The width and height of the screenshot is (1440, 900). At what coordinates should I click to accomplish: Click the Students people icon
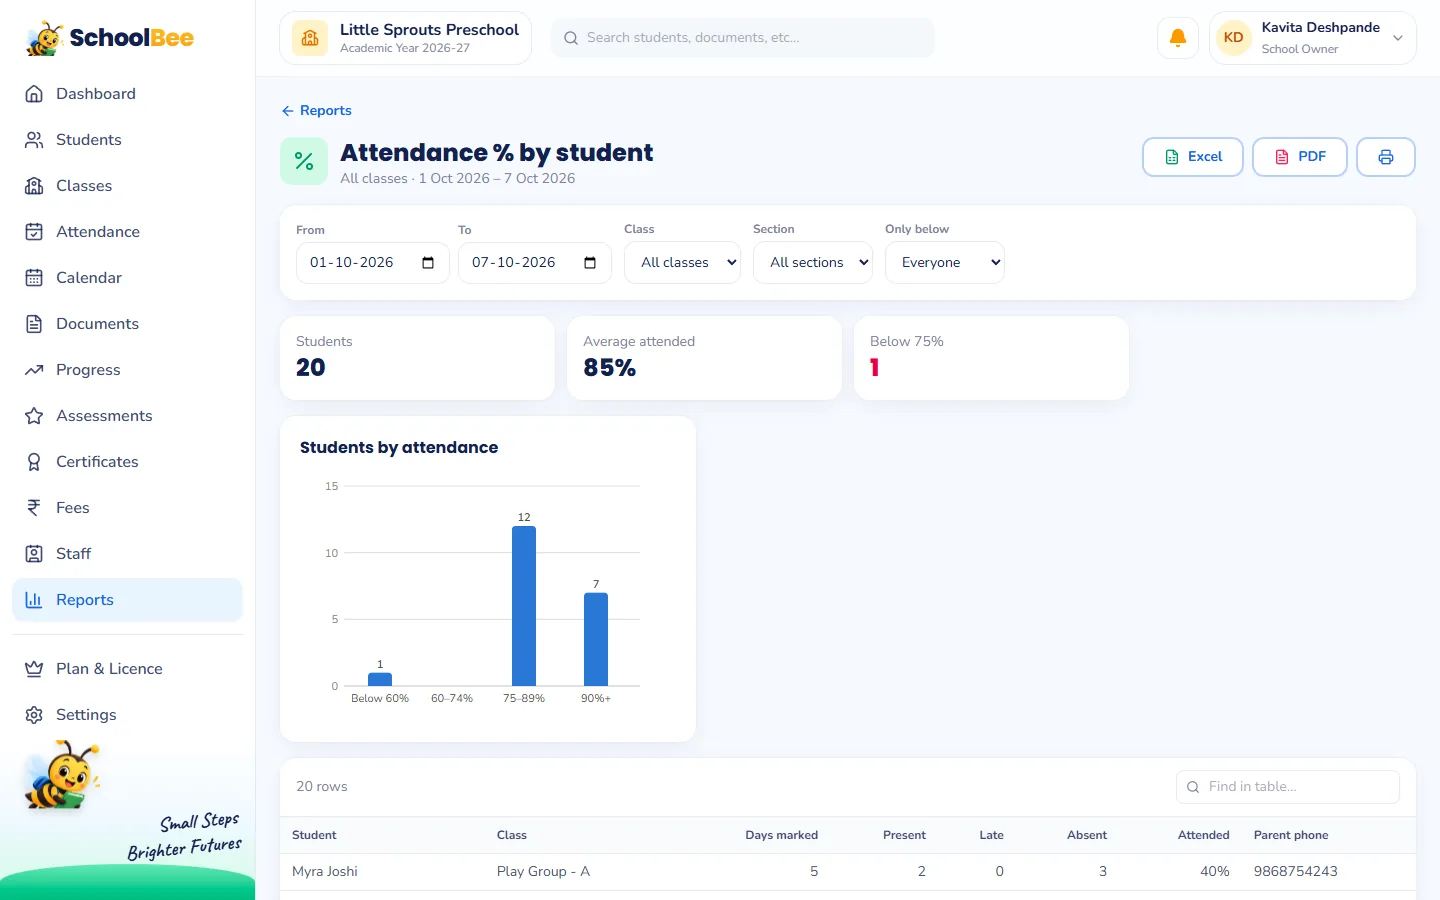(x=34, y=140)
